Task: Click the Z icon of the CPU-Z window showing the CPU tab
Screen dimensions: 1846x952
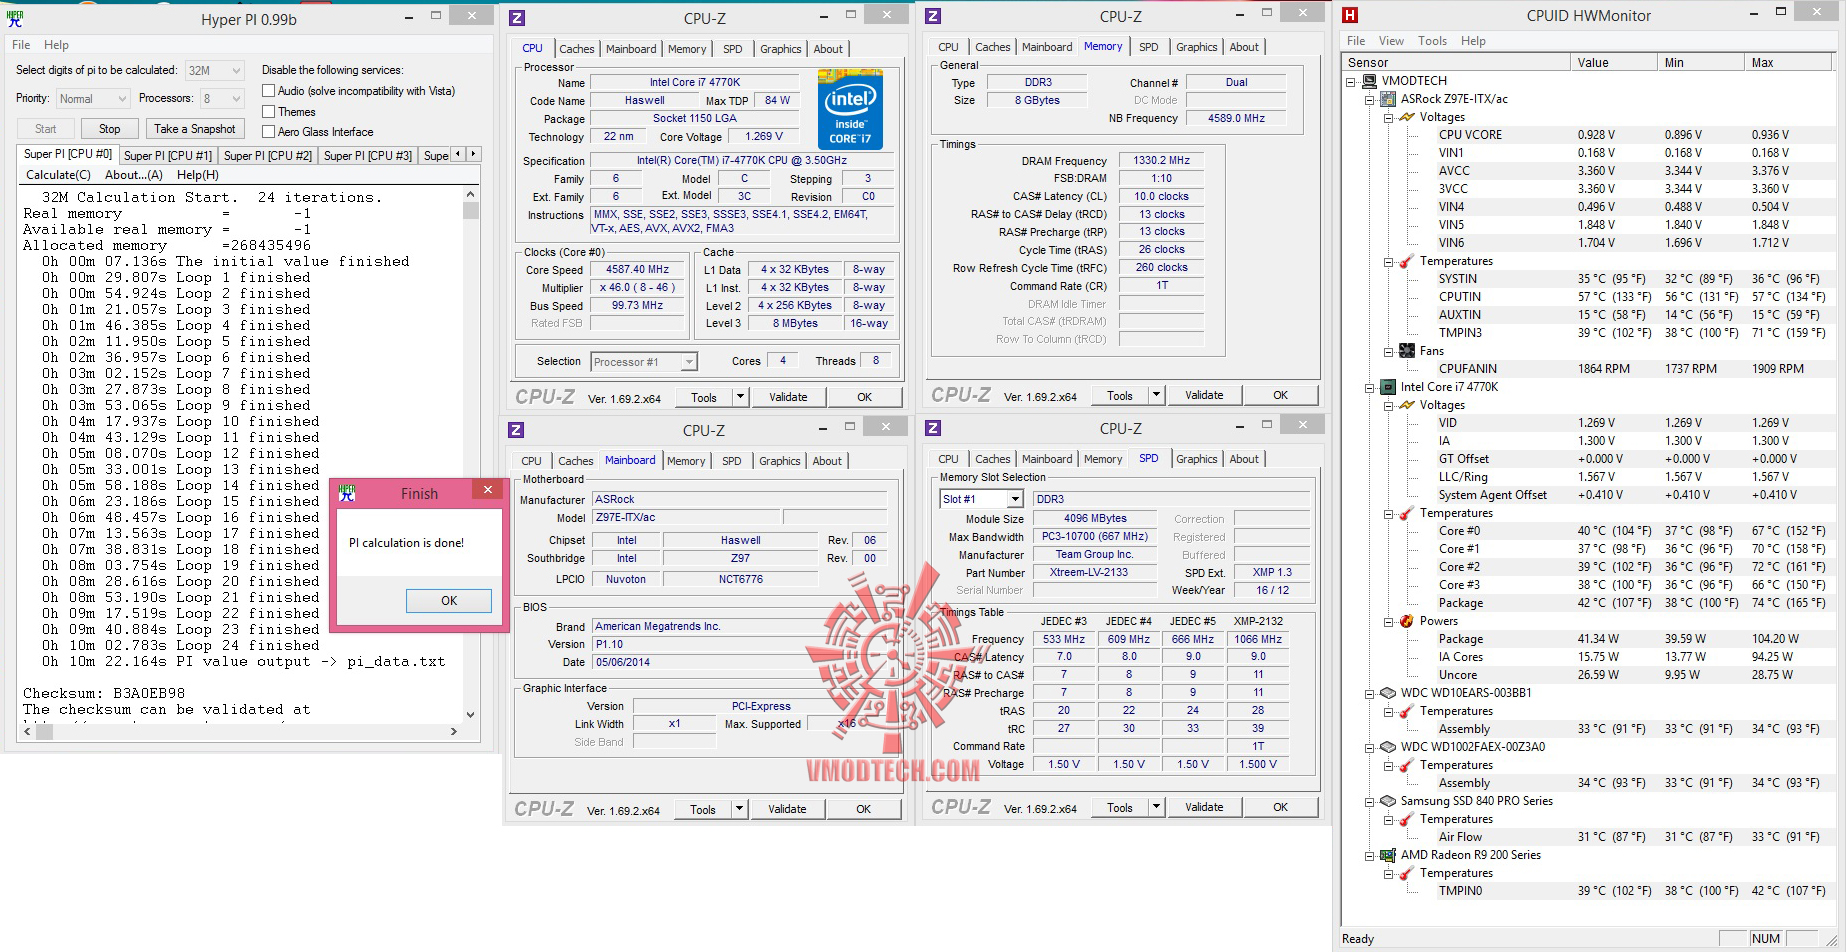Action: coord(517,18)
